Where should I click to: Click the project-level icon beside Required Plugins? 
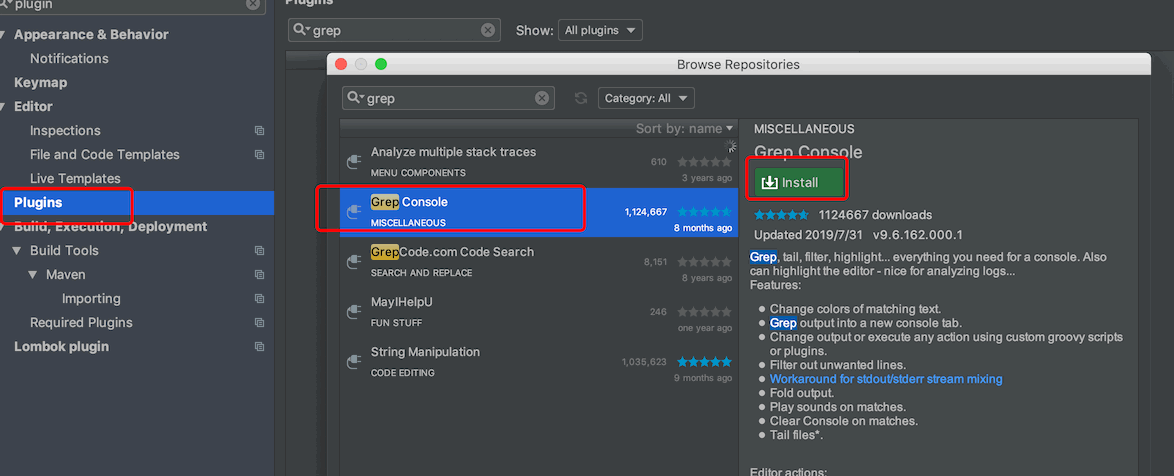[x=259, y=323]
